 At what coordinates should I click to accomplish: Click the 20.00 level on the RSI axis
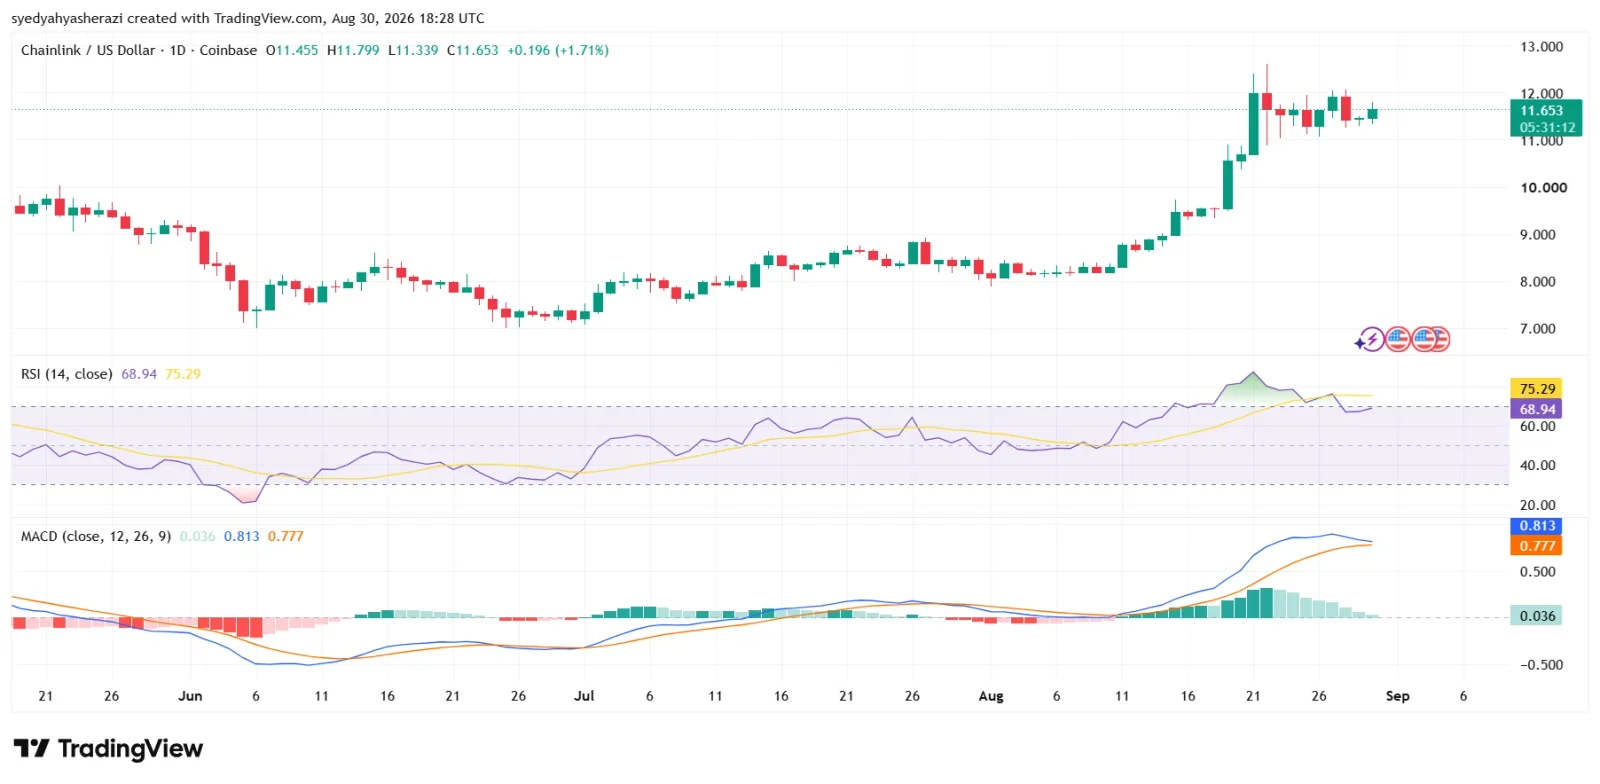point(1538,505)
